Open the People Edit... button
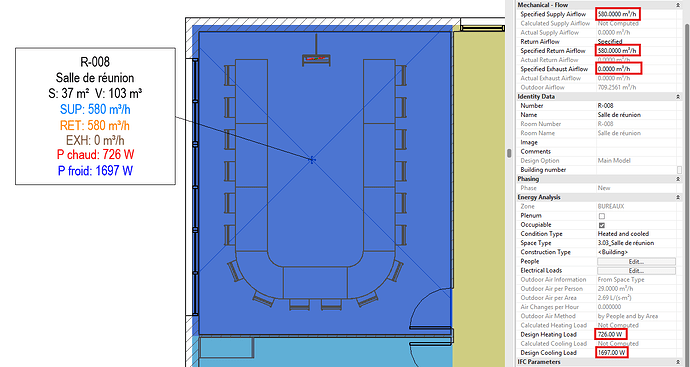This screenshot has width=690, height=367. click(x=636, y=261)
